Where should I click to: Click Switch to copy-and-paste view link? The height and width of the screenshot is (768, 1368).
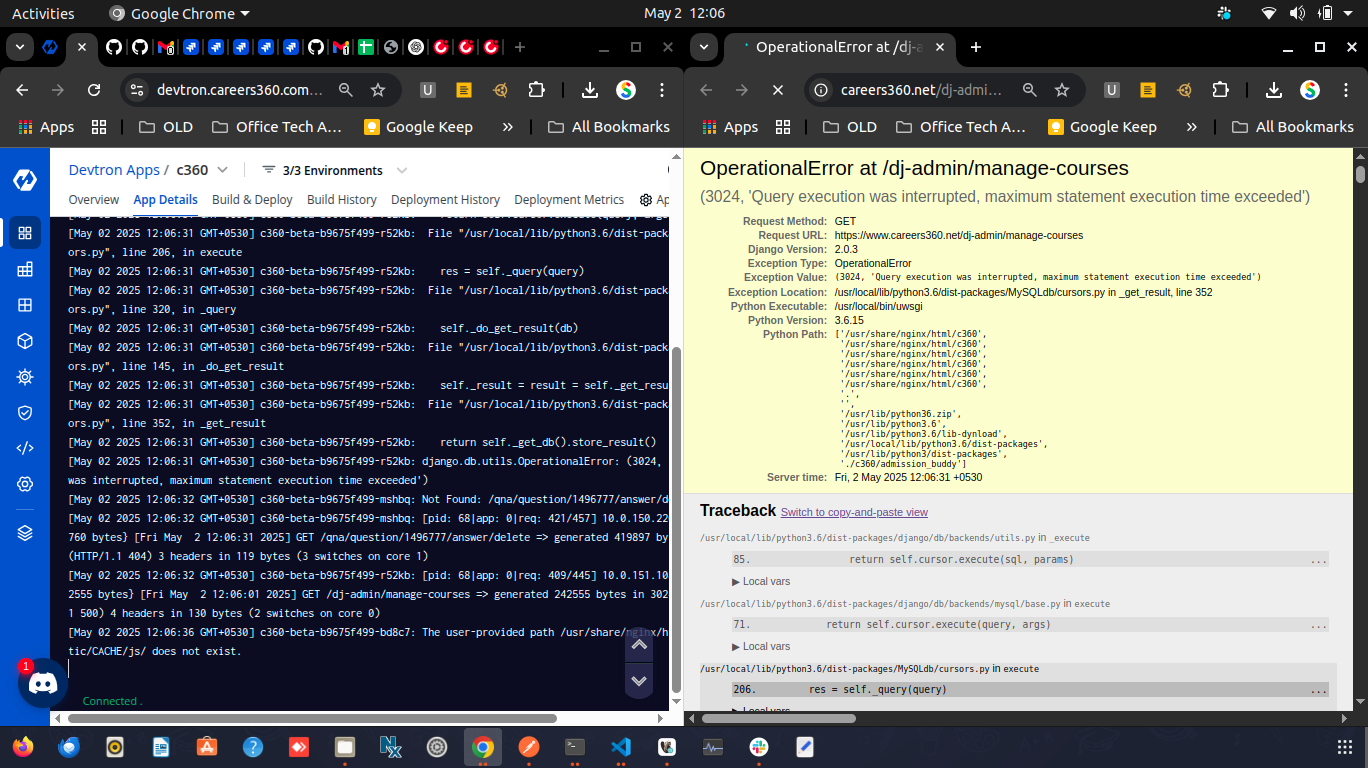coord(854,512)
